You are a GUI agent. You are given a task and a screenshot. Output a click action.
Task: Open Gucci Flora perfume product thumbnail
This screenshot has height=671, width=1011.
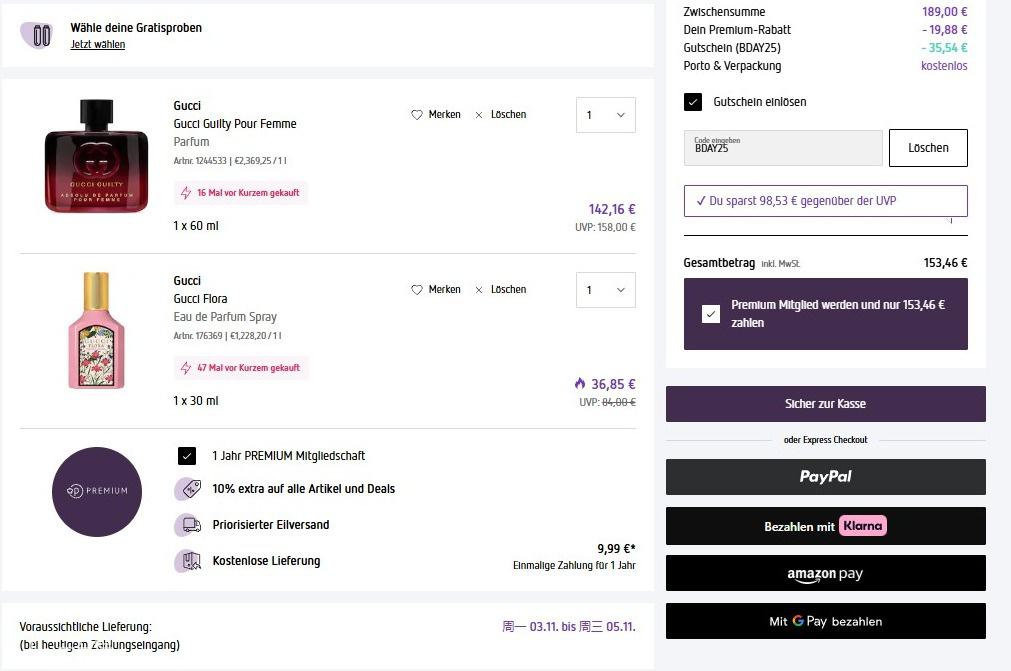96,330
